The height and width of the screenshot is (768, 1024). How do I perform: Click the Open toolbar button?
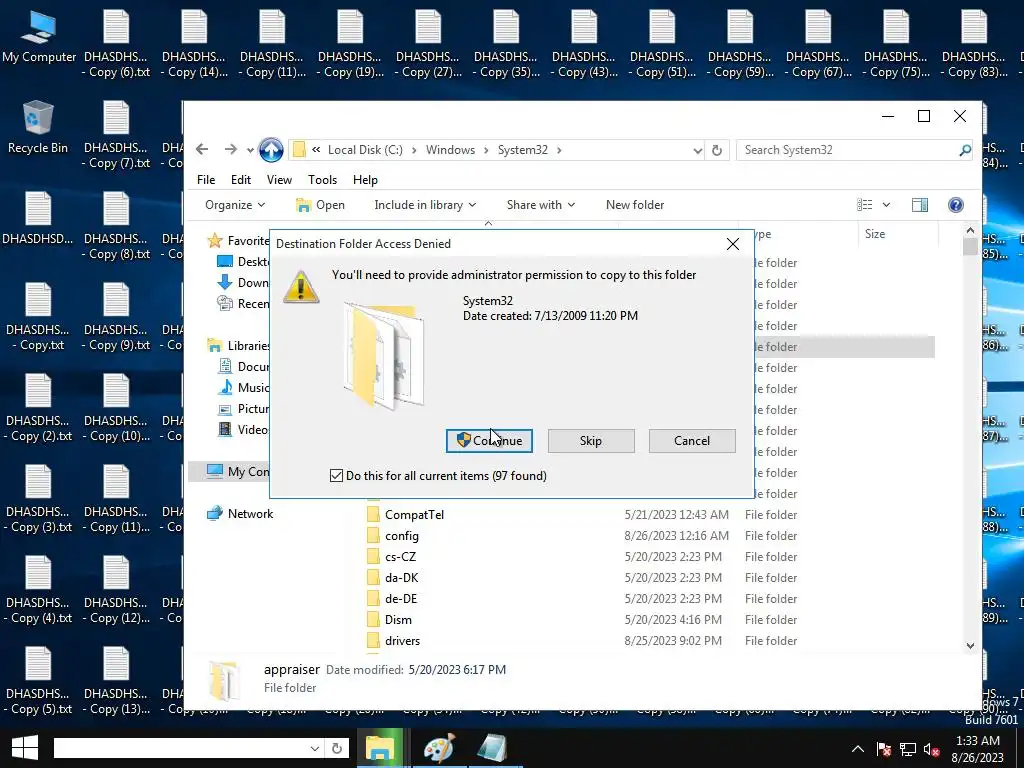[x=320, y=205]
